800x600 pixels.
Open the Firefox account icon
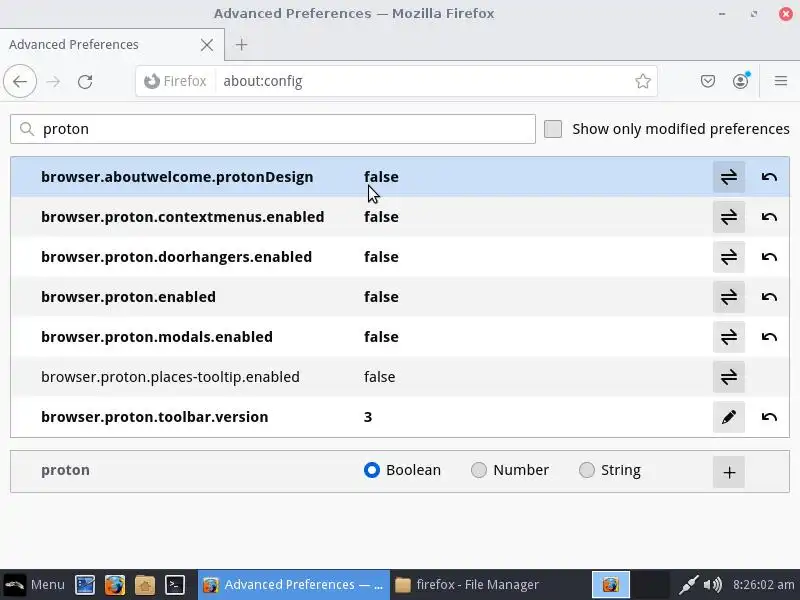tap(741, 81)
